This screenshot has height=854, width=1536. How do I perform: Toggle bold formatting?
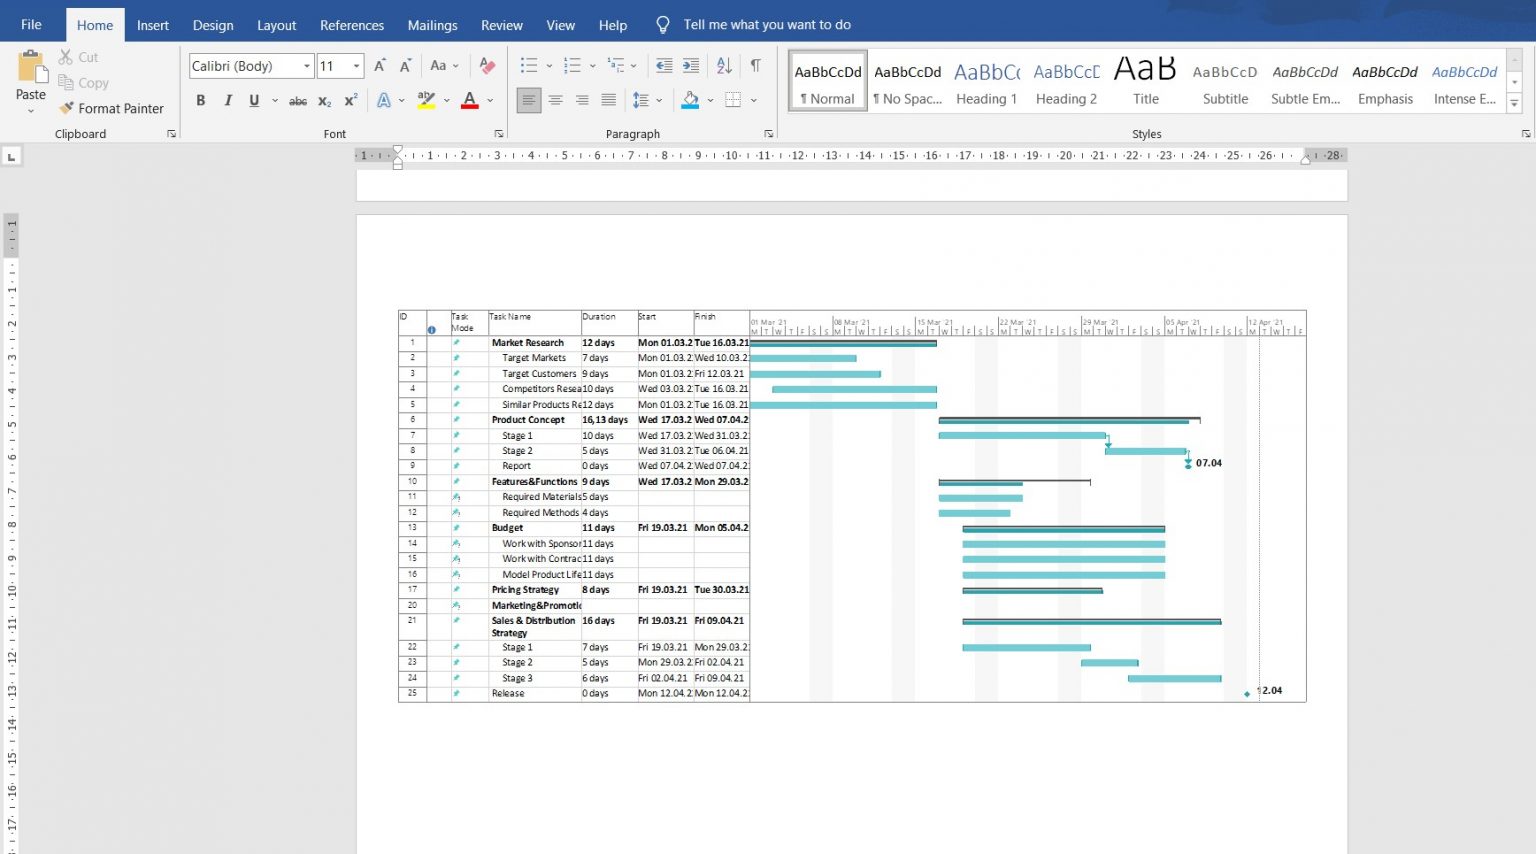(200, 100)
